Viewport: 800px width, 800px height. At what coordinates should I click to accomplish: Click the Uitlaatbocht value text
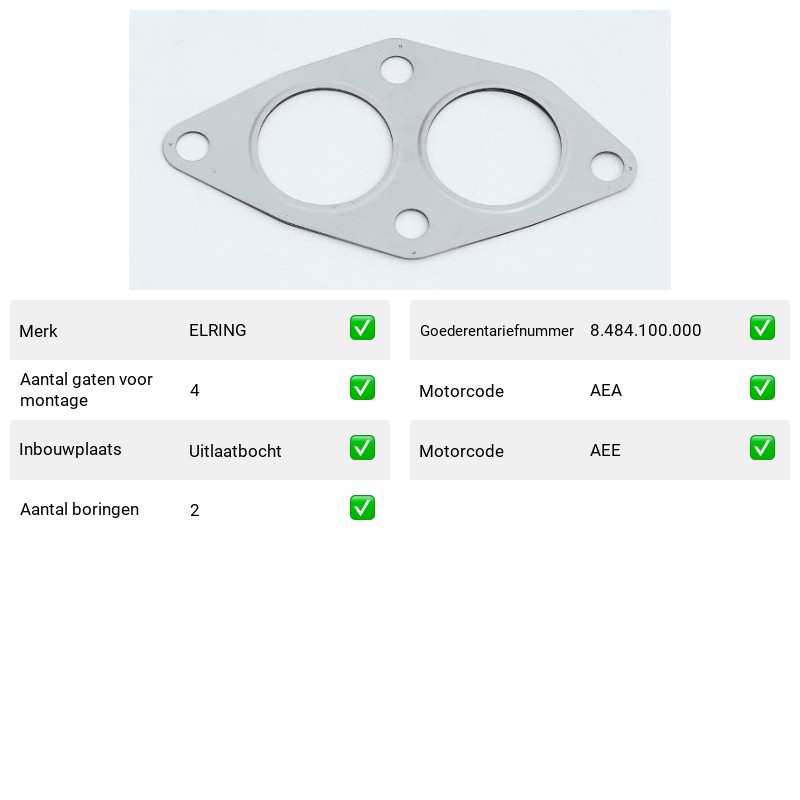coord(235,451)
